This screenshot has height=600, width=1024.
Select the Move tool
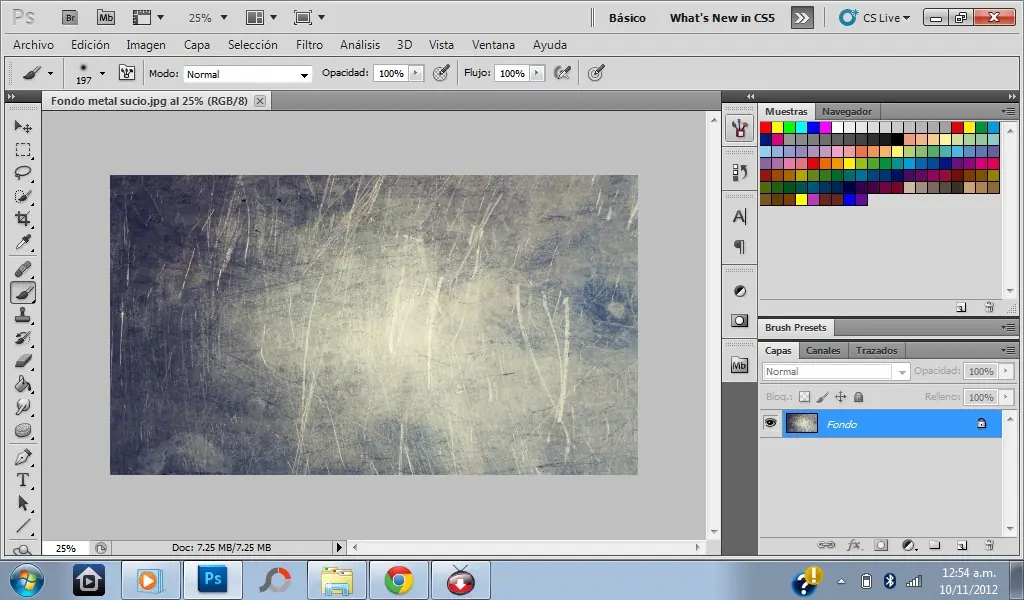point(23,127)
